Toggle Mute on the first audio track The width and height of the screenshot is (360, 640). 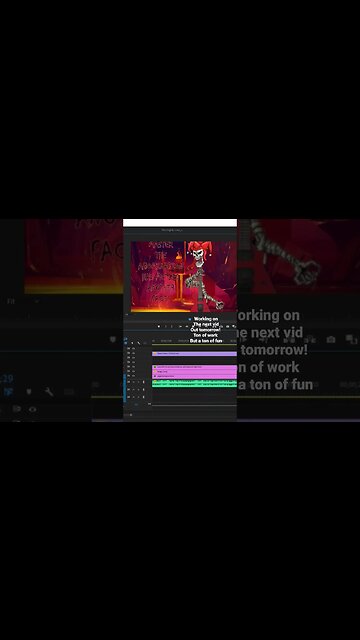(x=133, y=382)
